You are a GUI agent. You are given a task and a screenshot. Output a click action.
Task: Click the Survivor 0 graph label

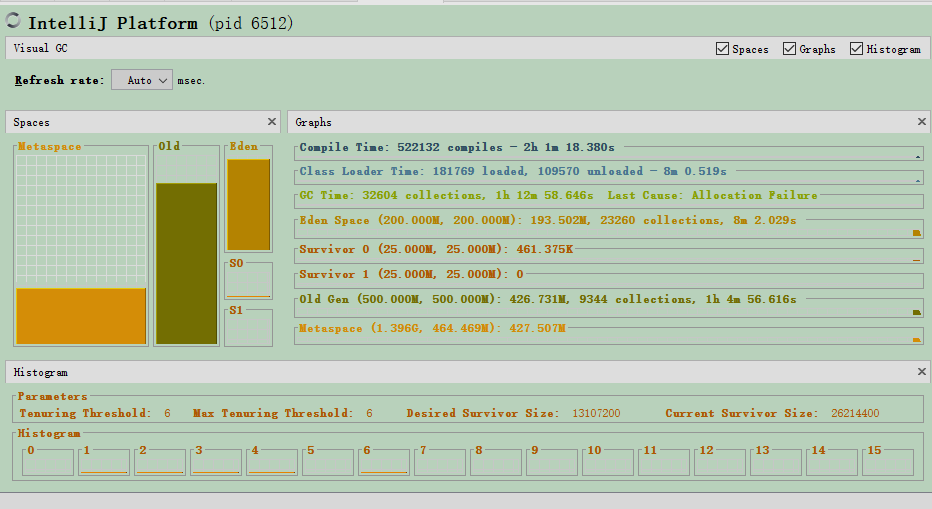tap(436, 249)
